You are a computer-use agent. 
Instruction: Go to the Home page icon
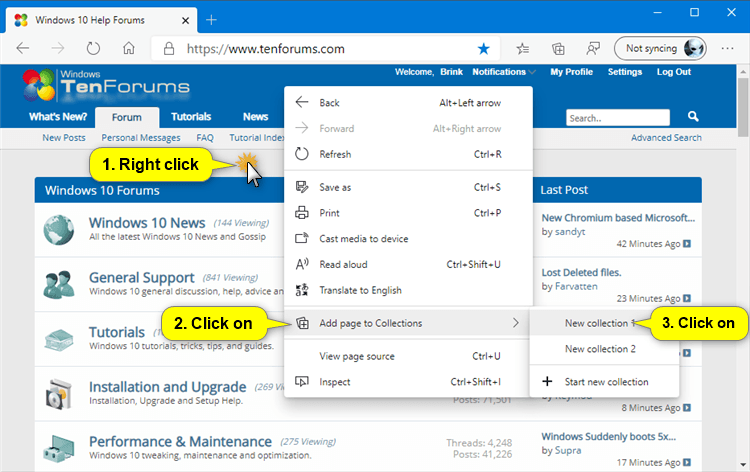[128, 48]
